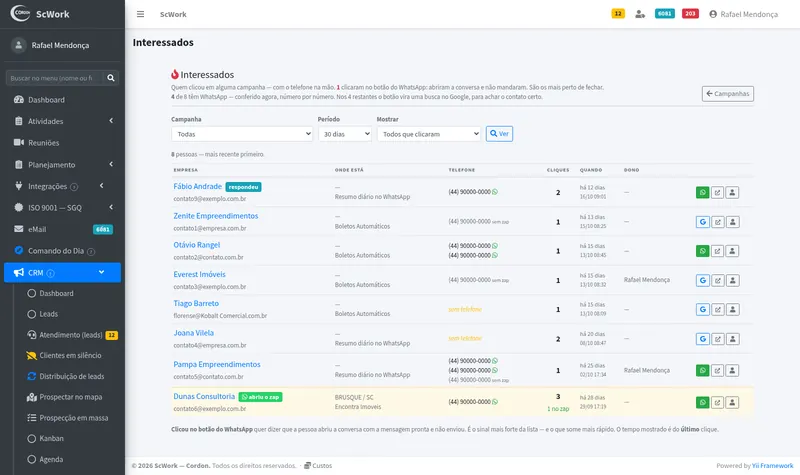Assign owner icon for Tiago Barreto

point(732,309)
